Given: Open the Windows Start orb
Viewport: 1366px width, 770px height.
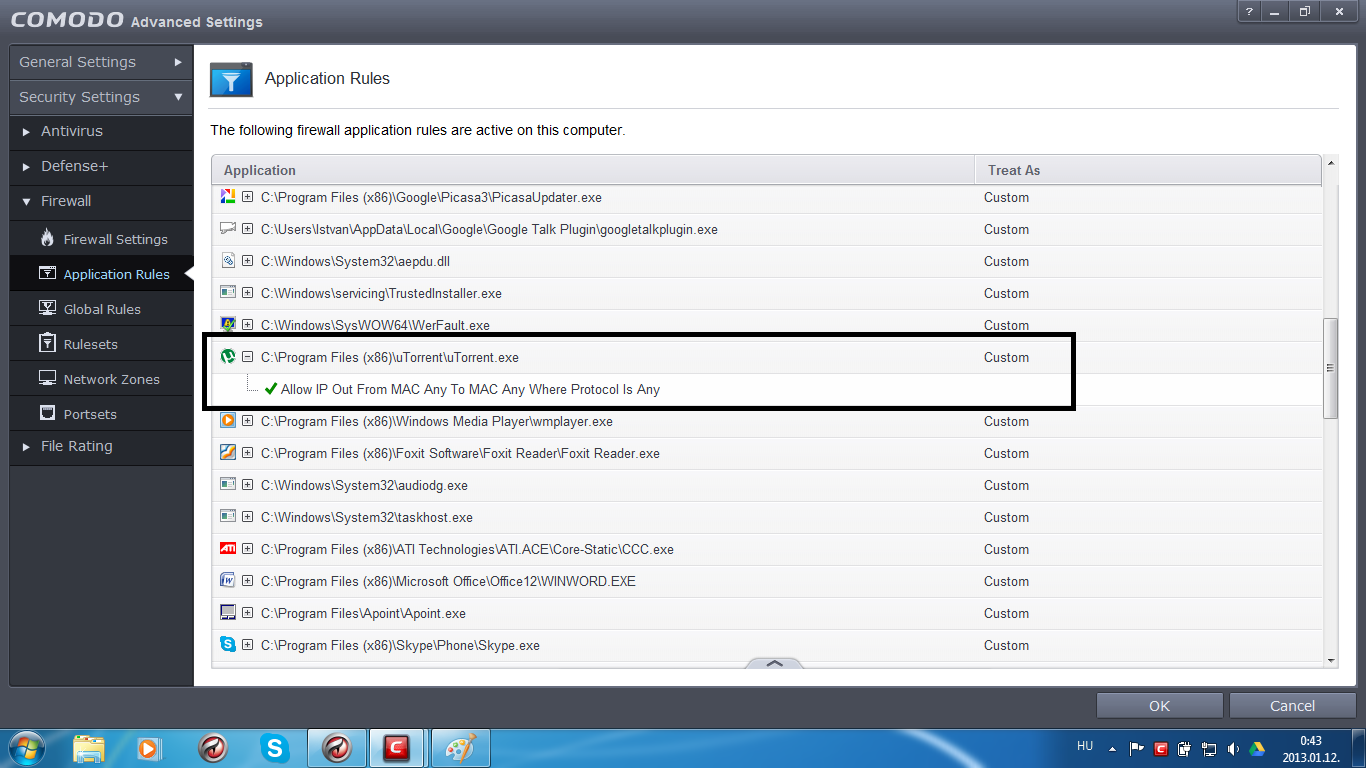Looking at the screenshot, I should pos(26,748).
